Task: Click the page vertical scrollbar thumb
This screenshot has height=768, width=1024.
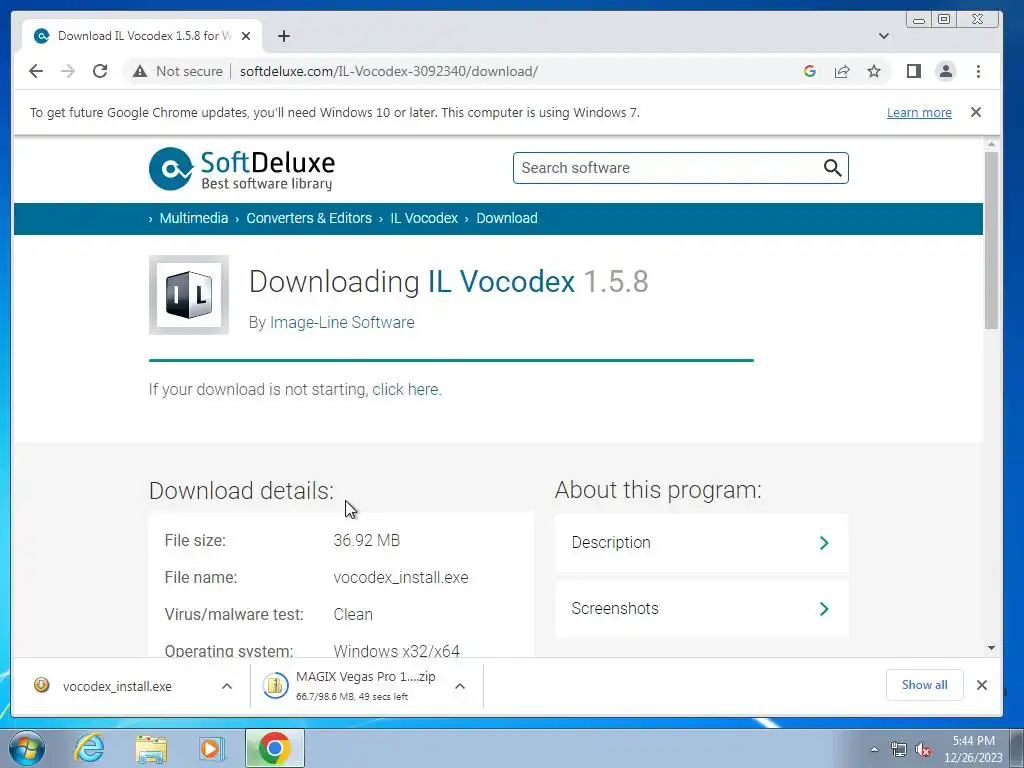Action: coord(991,239)
